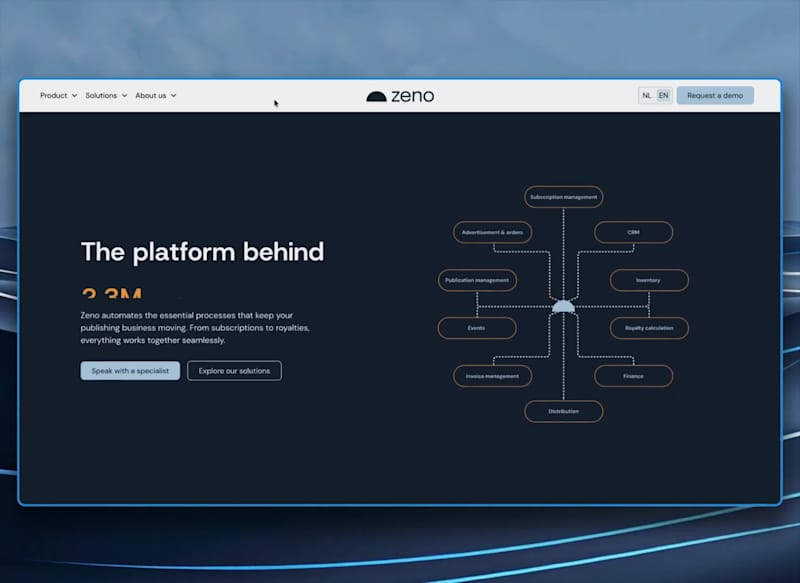Select the Subscription management node
Image resolution: width=800 pixels, height=583 pixels.
[563, 197]
